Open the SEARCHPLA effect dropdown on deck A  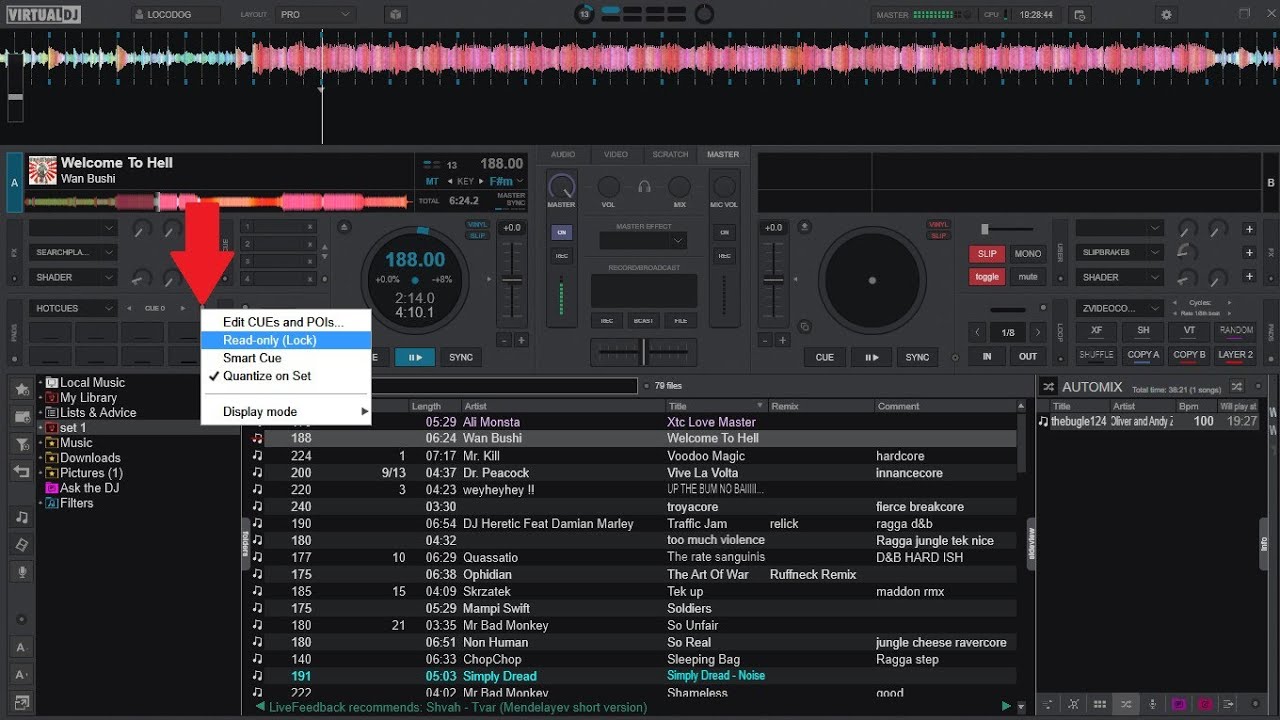click(73, 252)
